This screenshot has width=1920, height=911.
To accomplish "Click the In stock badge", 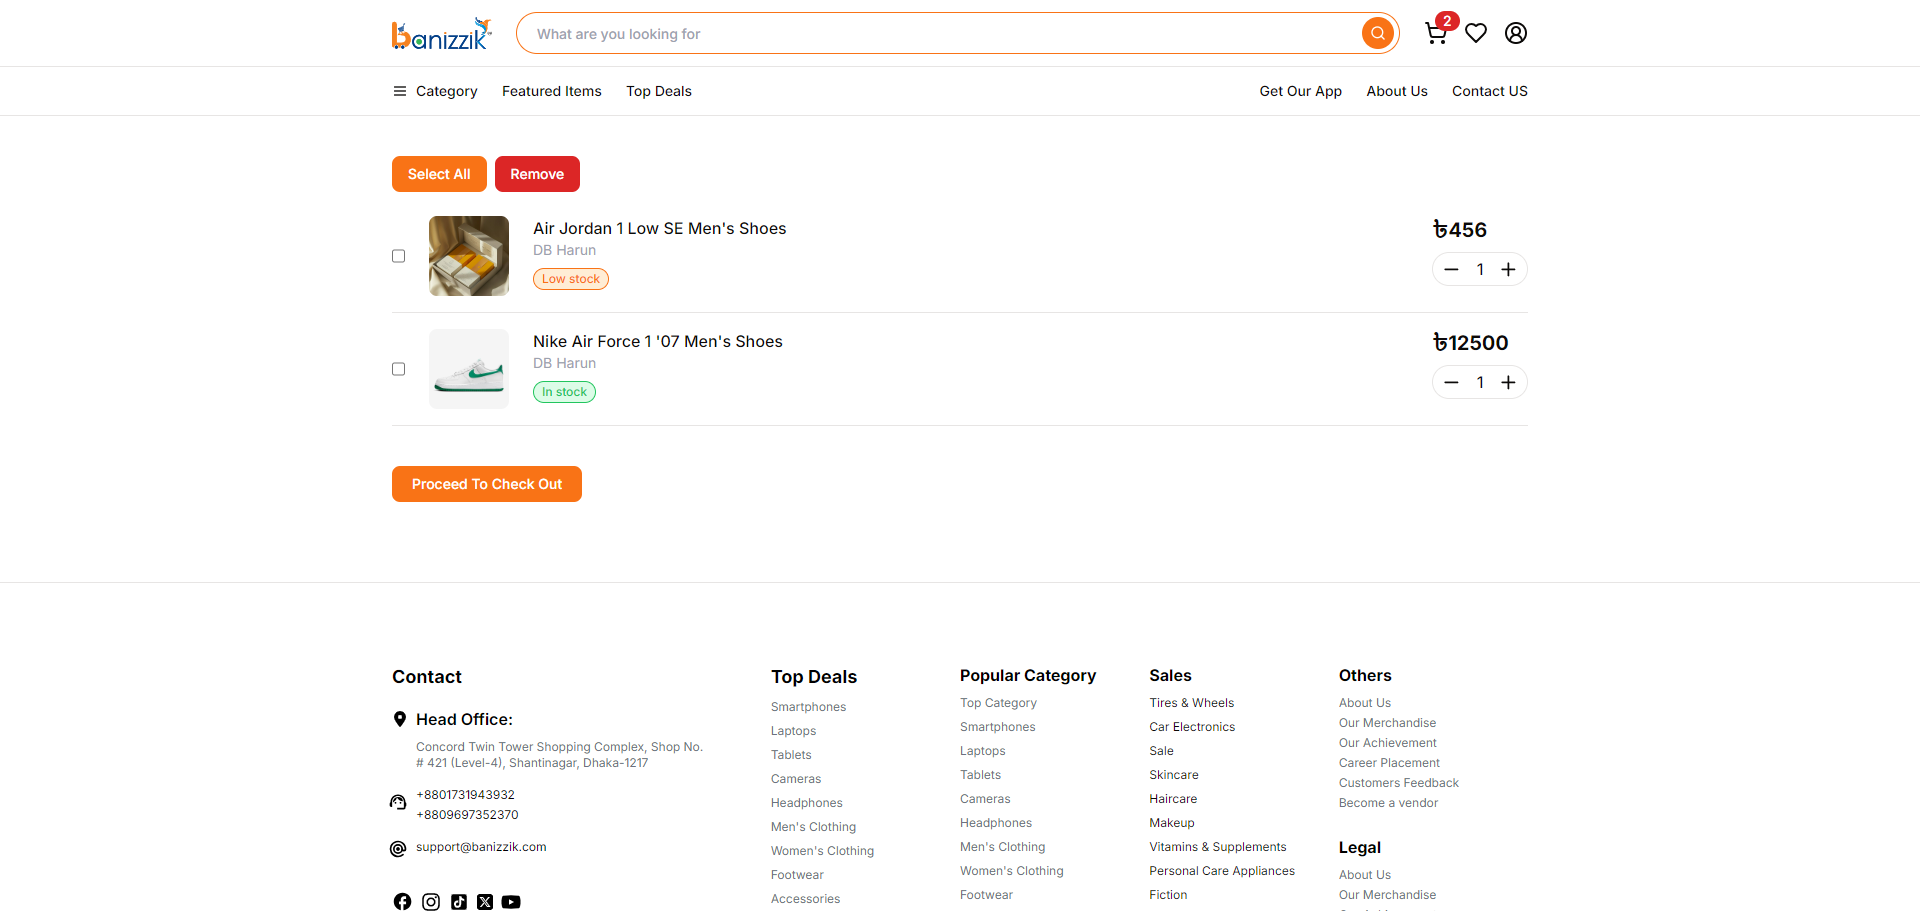I will point(564,392).
